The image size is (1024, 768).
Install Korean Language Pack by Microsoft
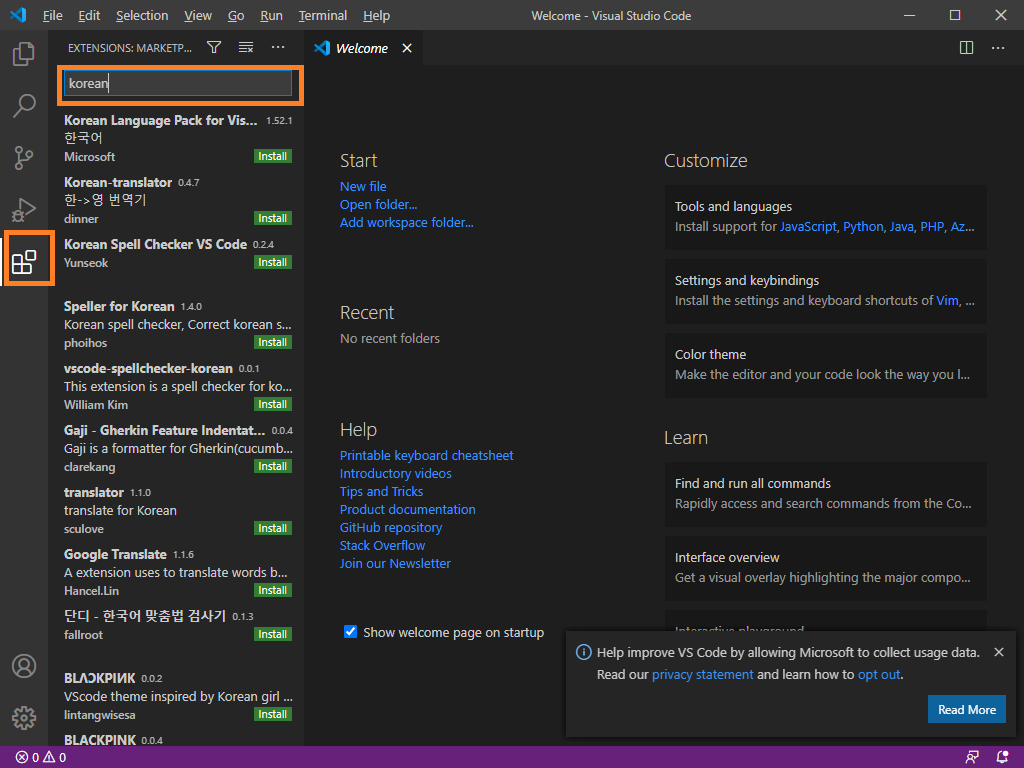[x=272, y=156]
